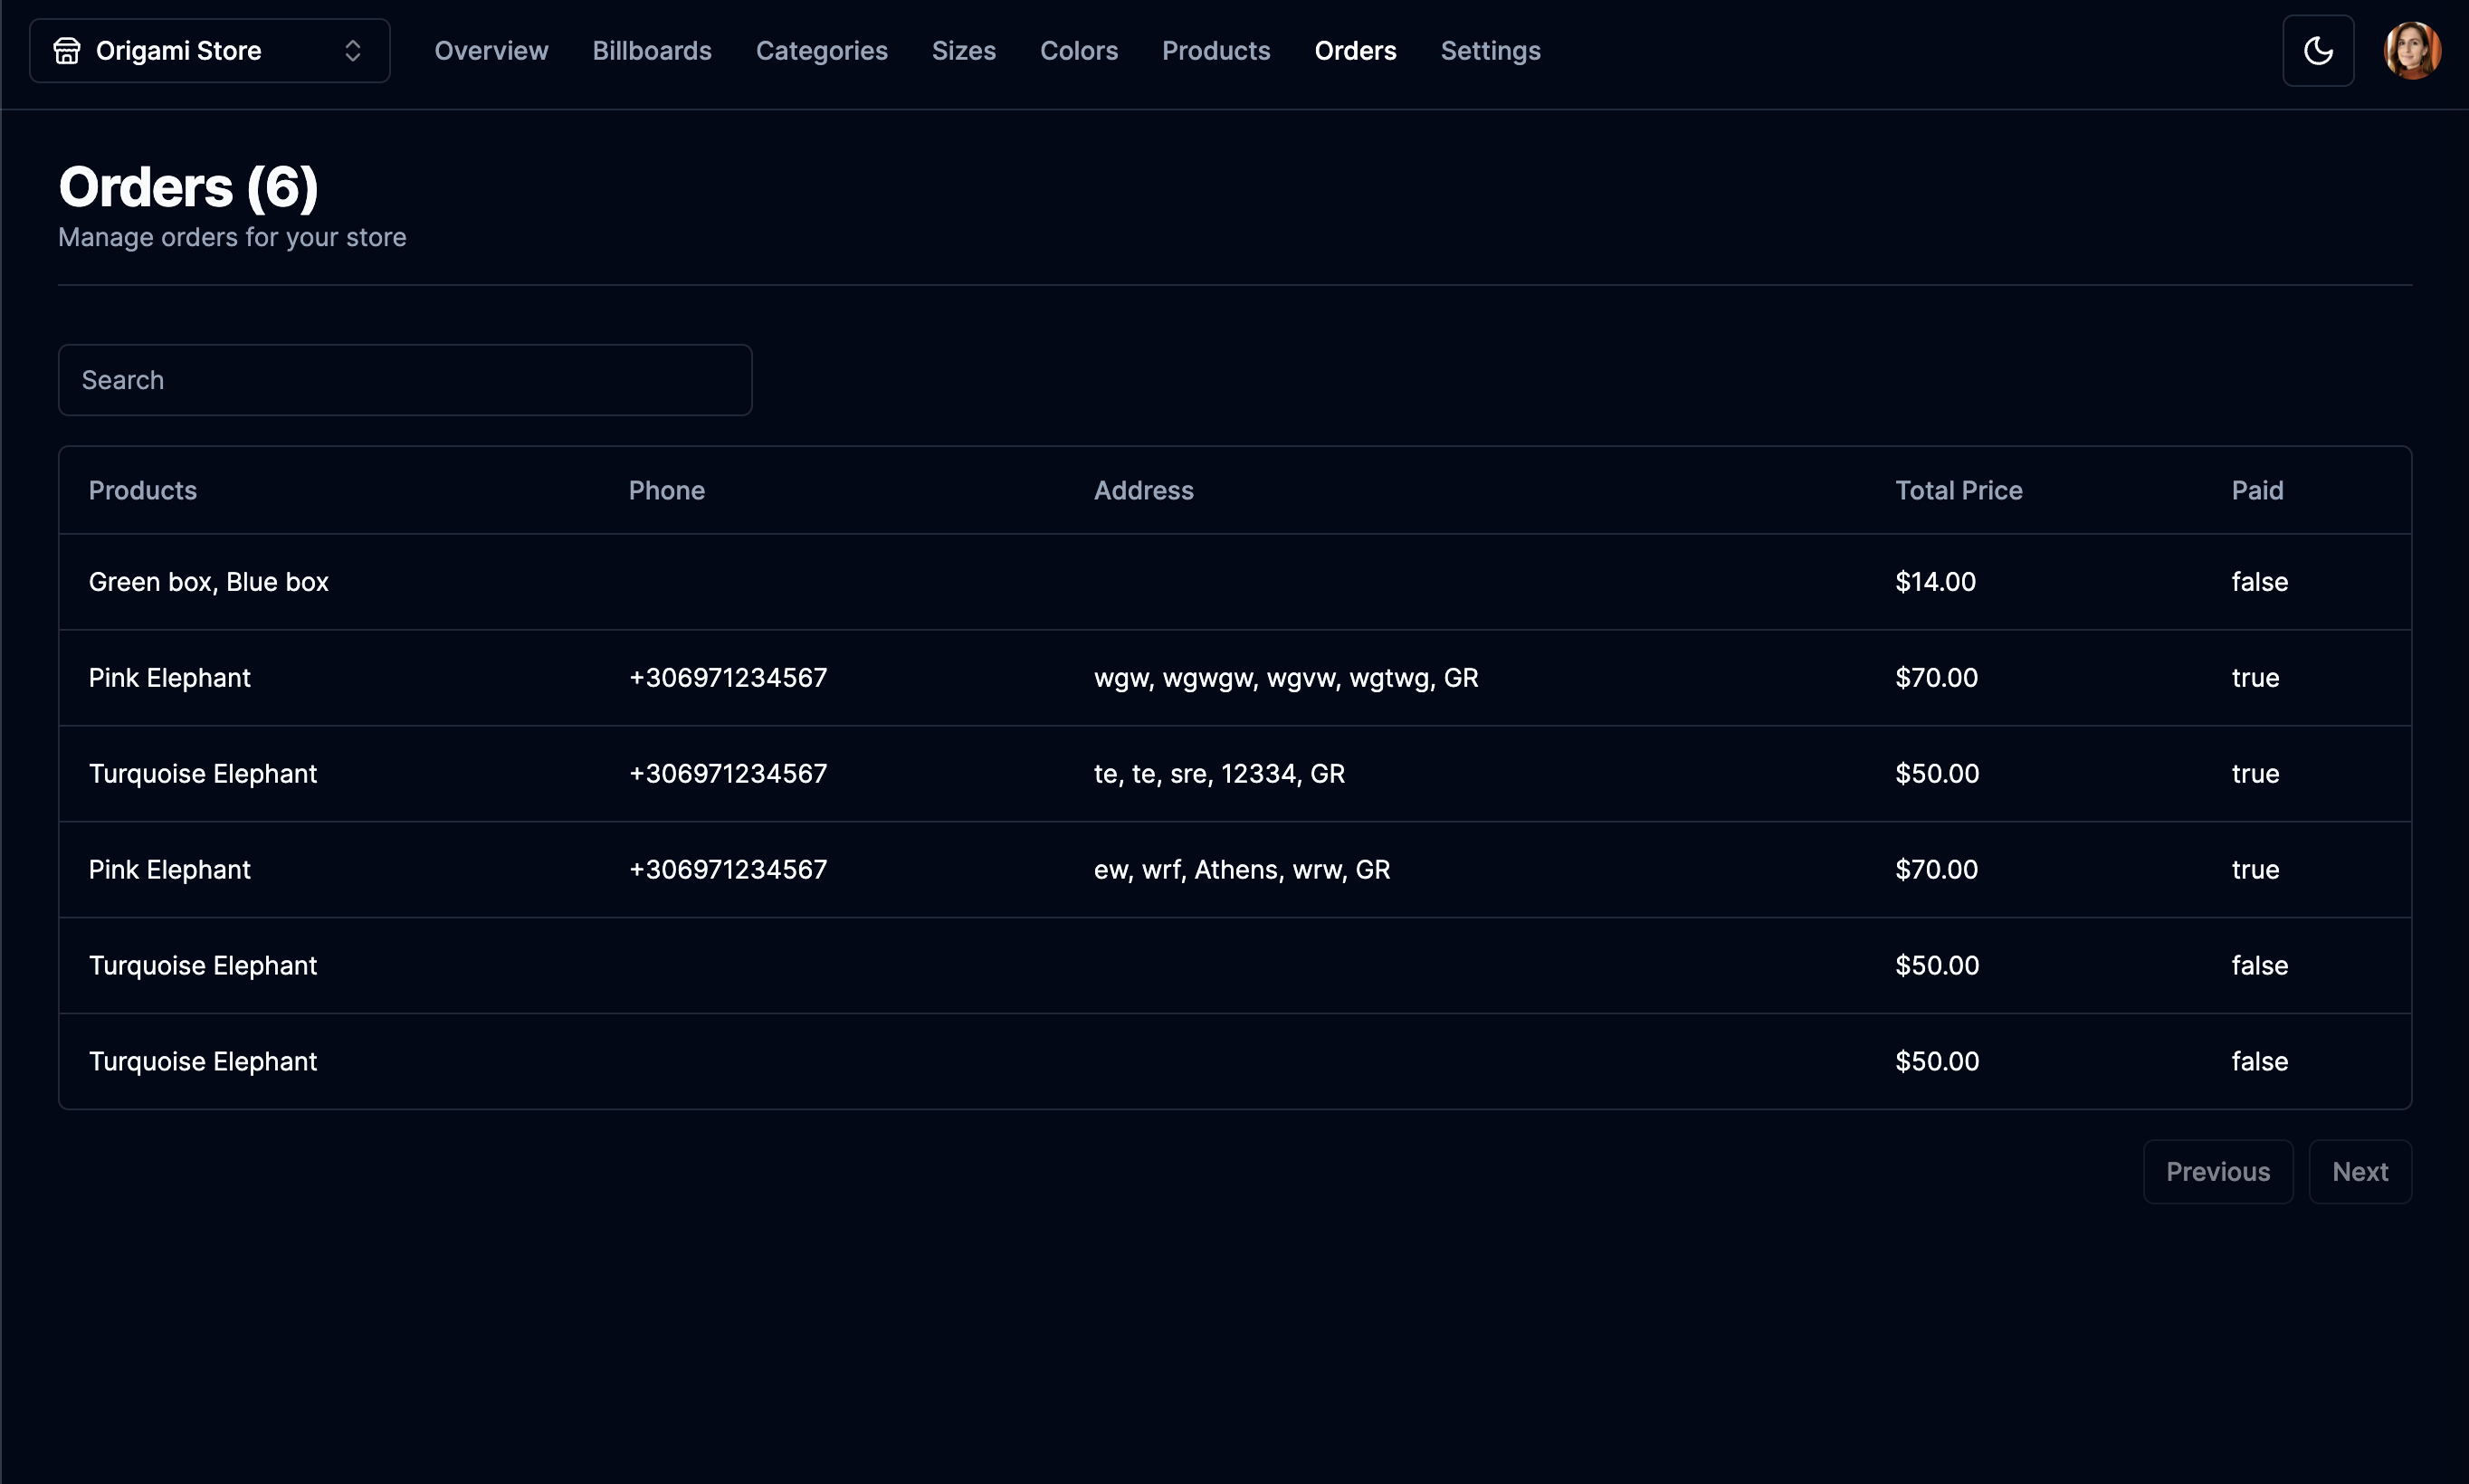Open the Origami Store selector

pos(209,51)
